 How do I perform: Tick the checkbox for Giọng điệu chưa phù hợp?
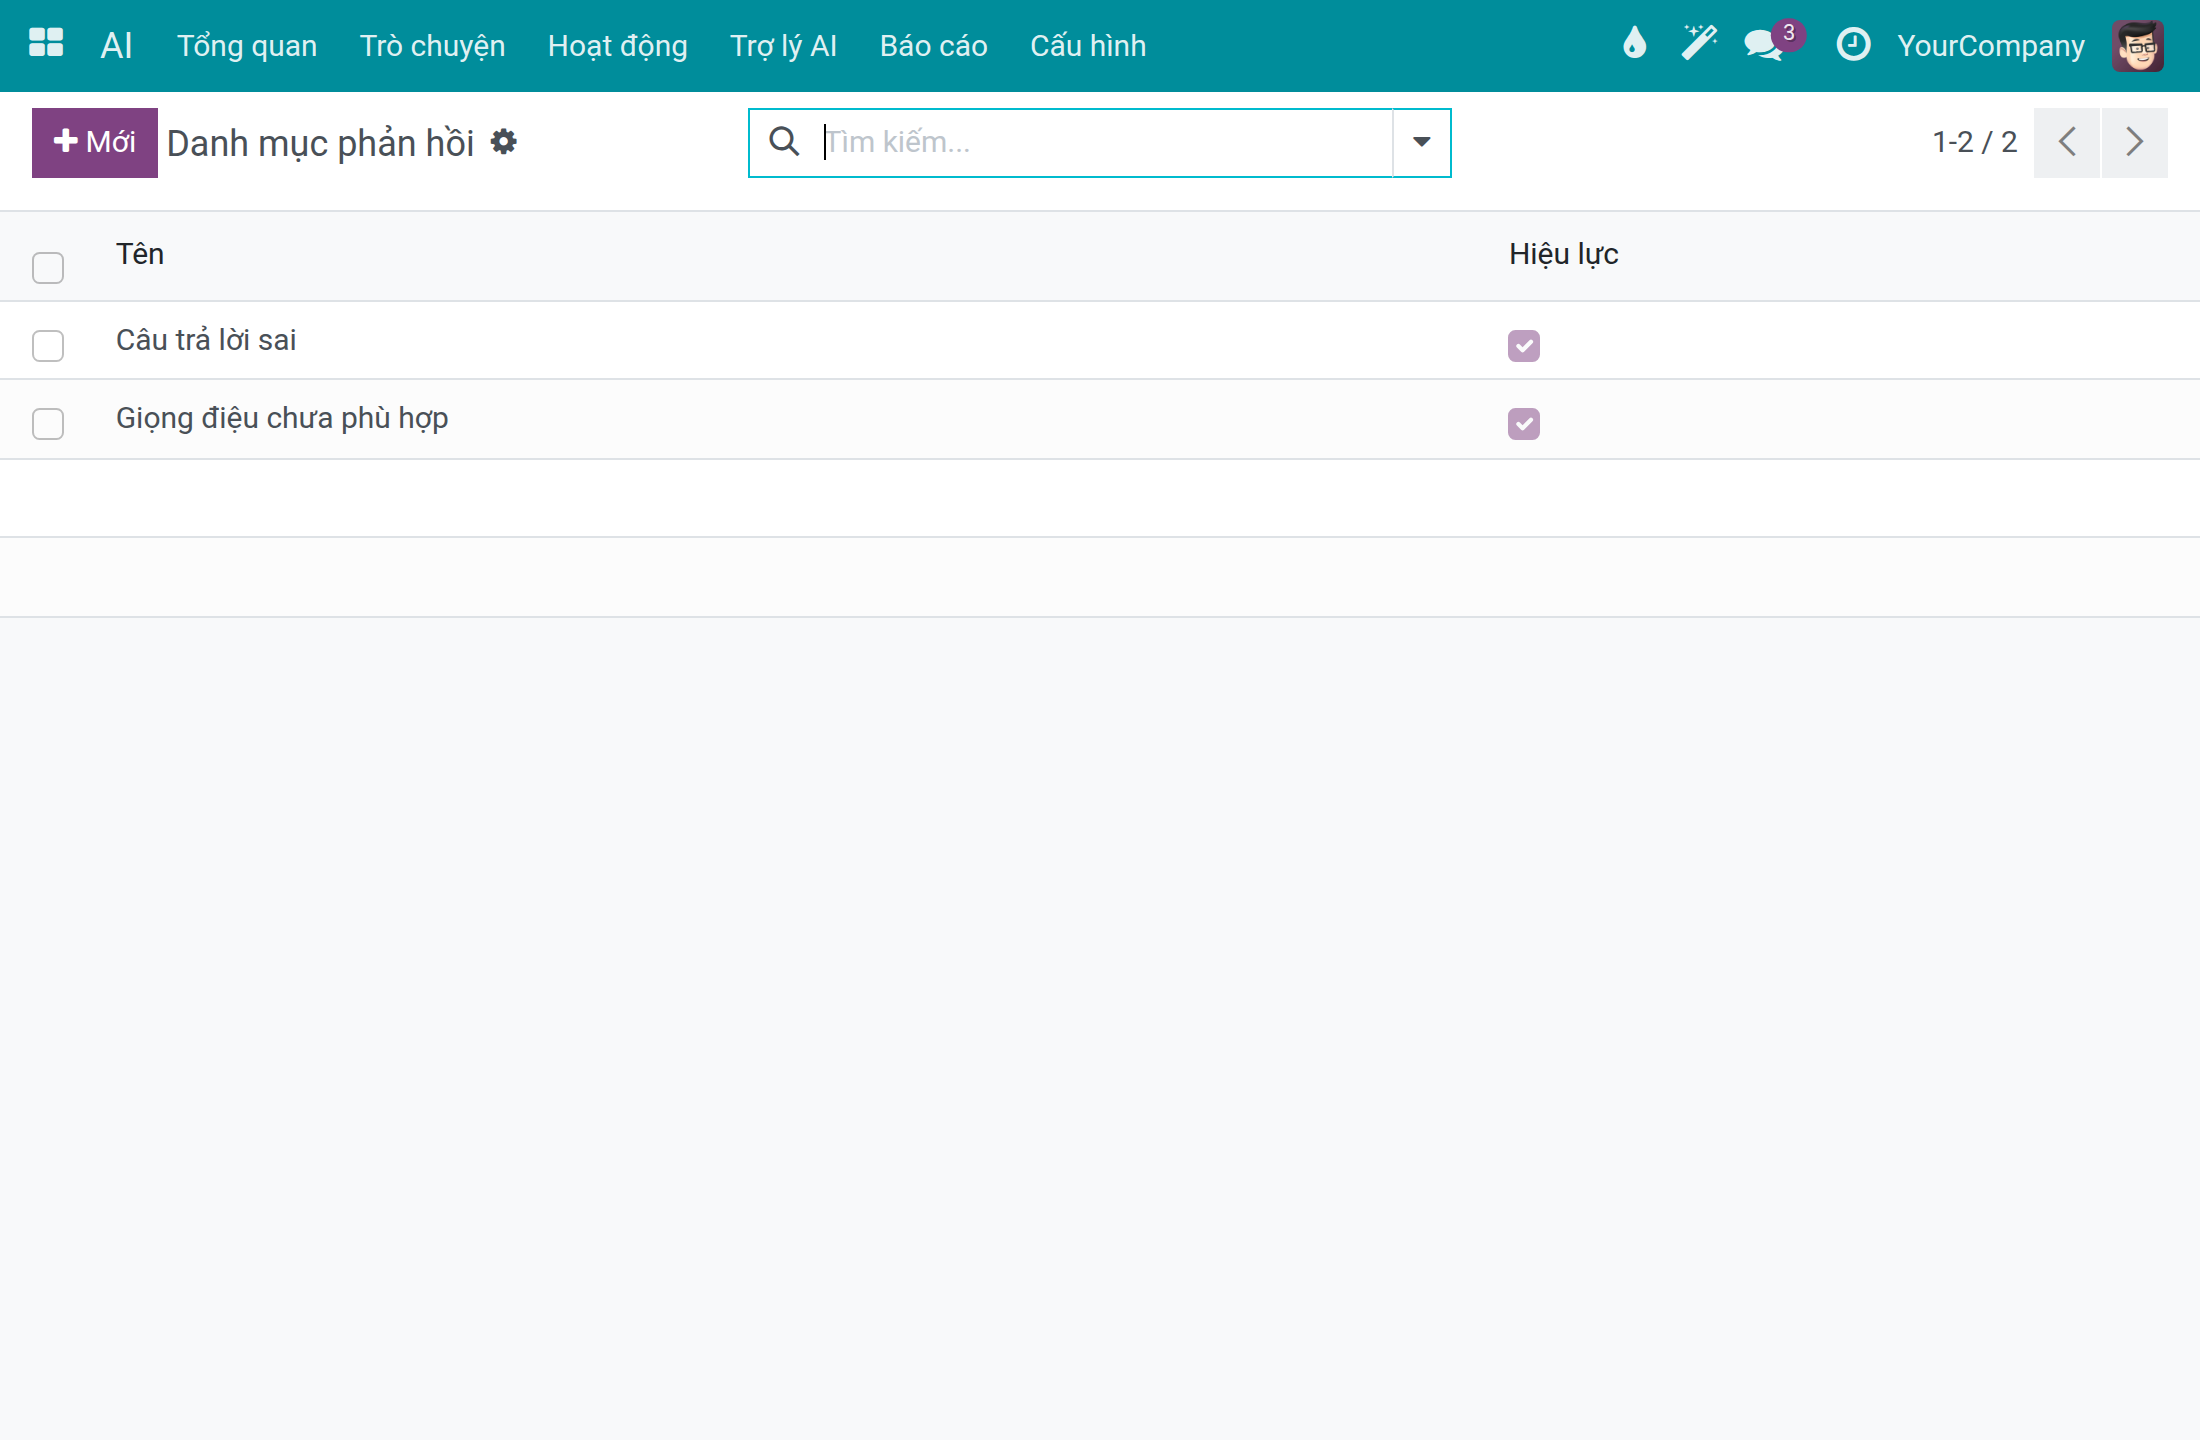[x=48, y=424]
